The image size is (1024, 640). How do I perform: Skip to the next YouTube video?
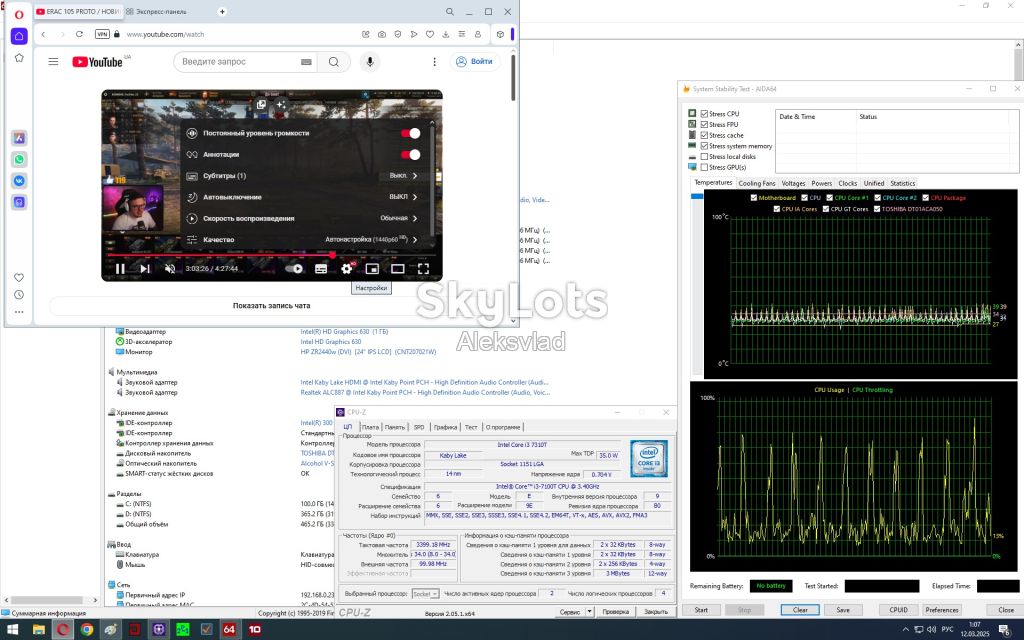145,268
